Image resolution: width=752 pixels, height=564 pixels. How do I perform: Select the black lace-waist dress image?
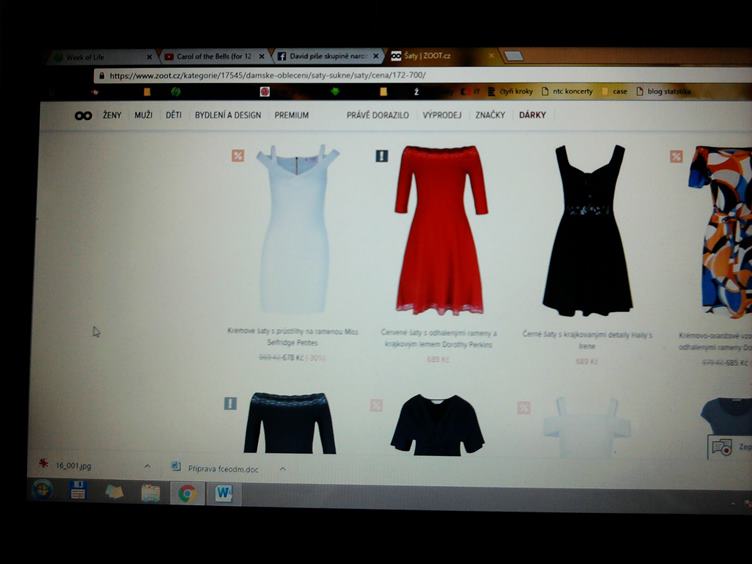coord(588,230)
